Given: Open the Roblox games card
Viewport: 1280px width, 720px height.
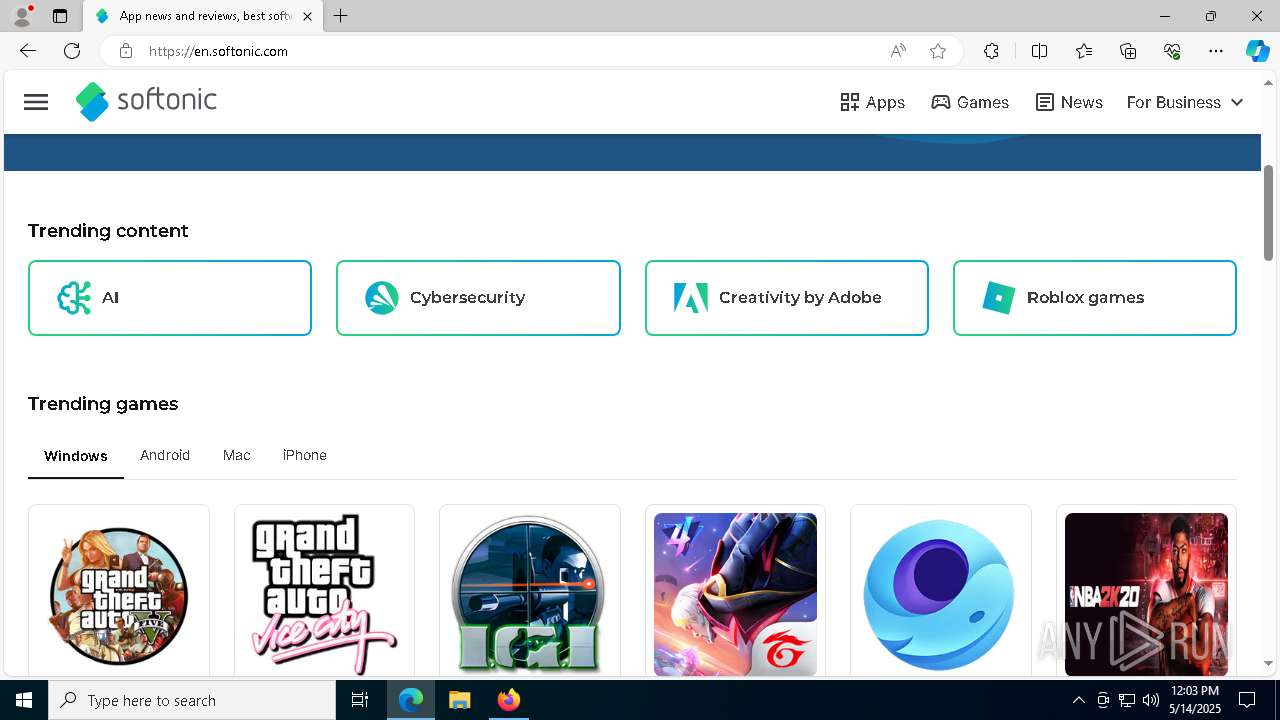Looking at the screenshot, I should point(1095,298).
